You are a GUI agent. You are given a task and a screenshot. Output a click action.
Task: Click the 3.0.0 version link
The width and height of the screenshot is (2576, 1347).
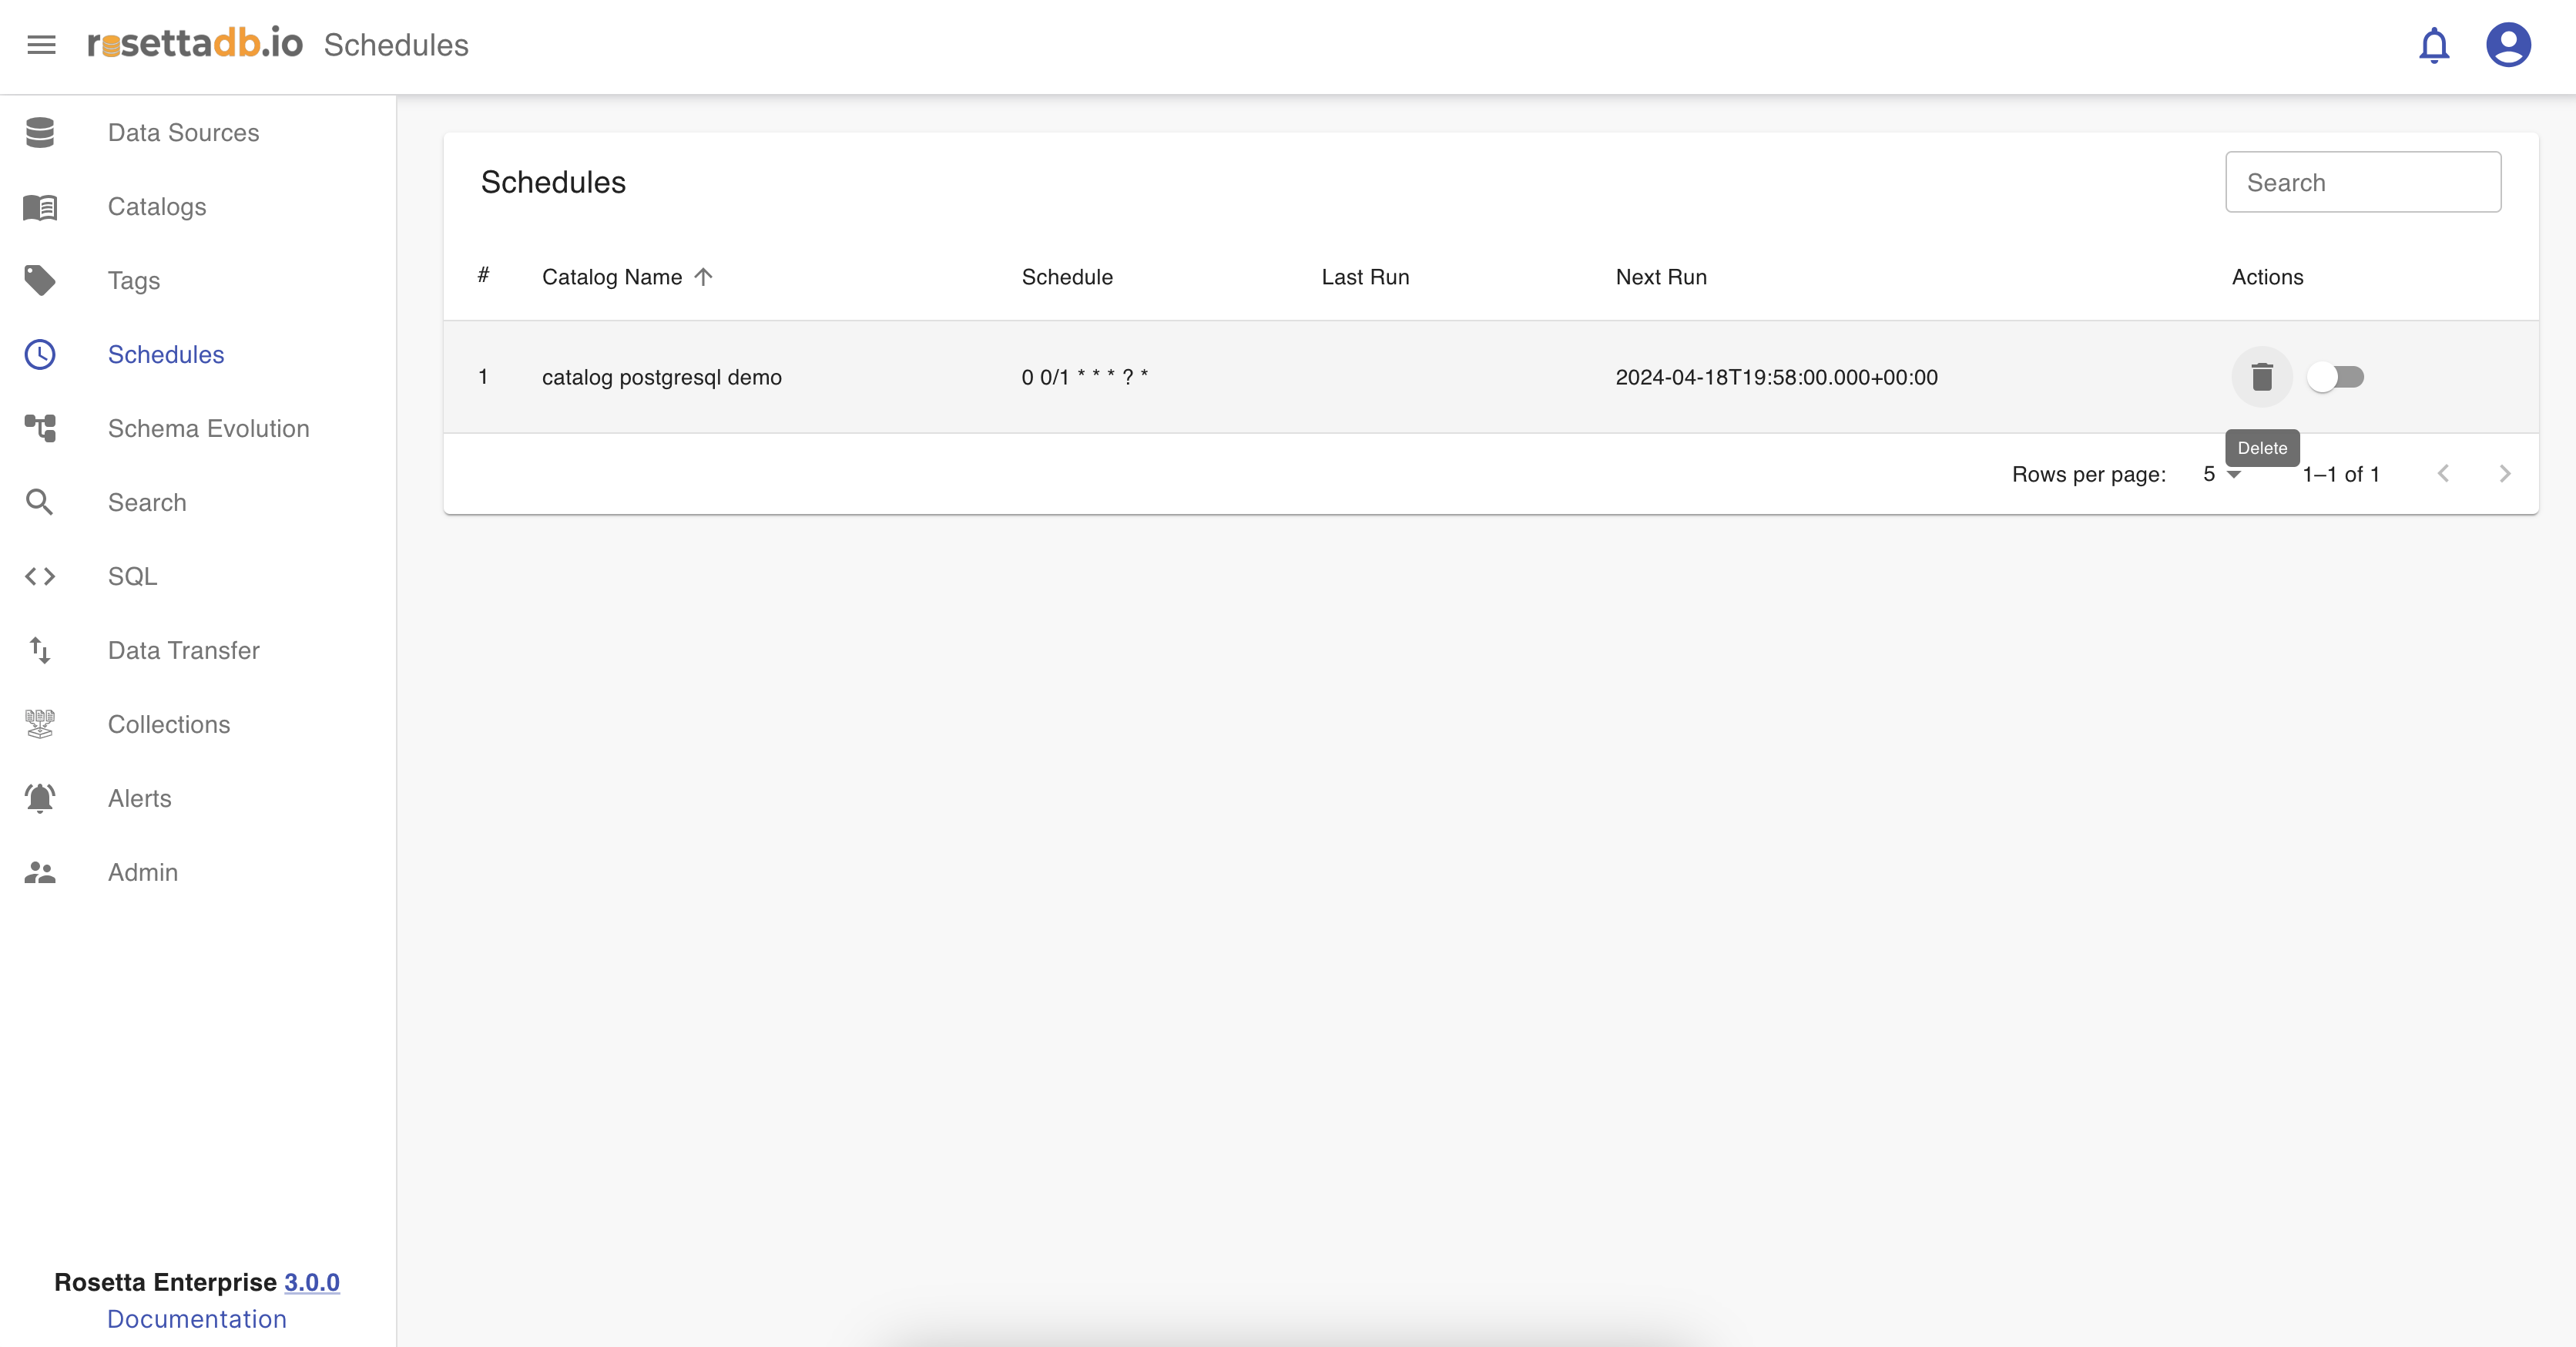click(x=312, y=1282)
